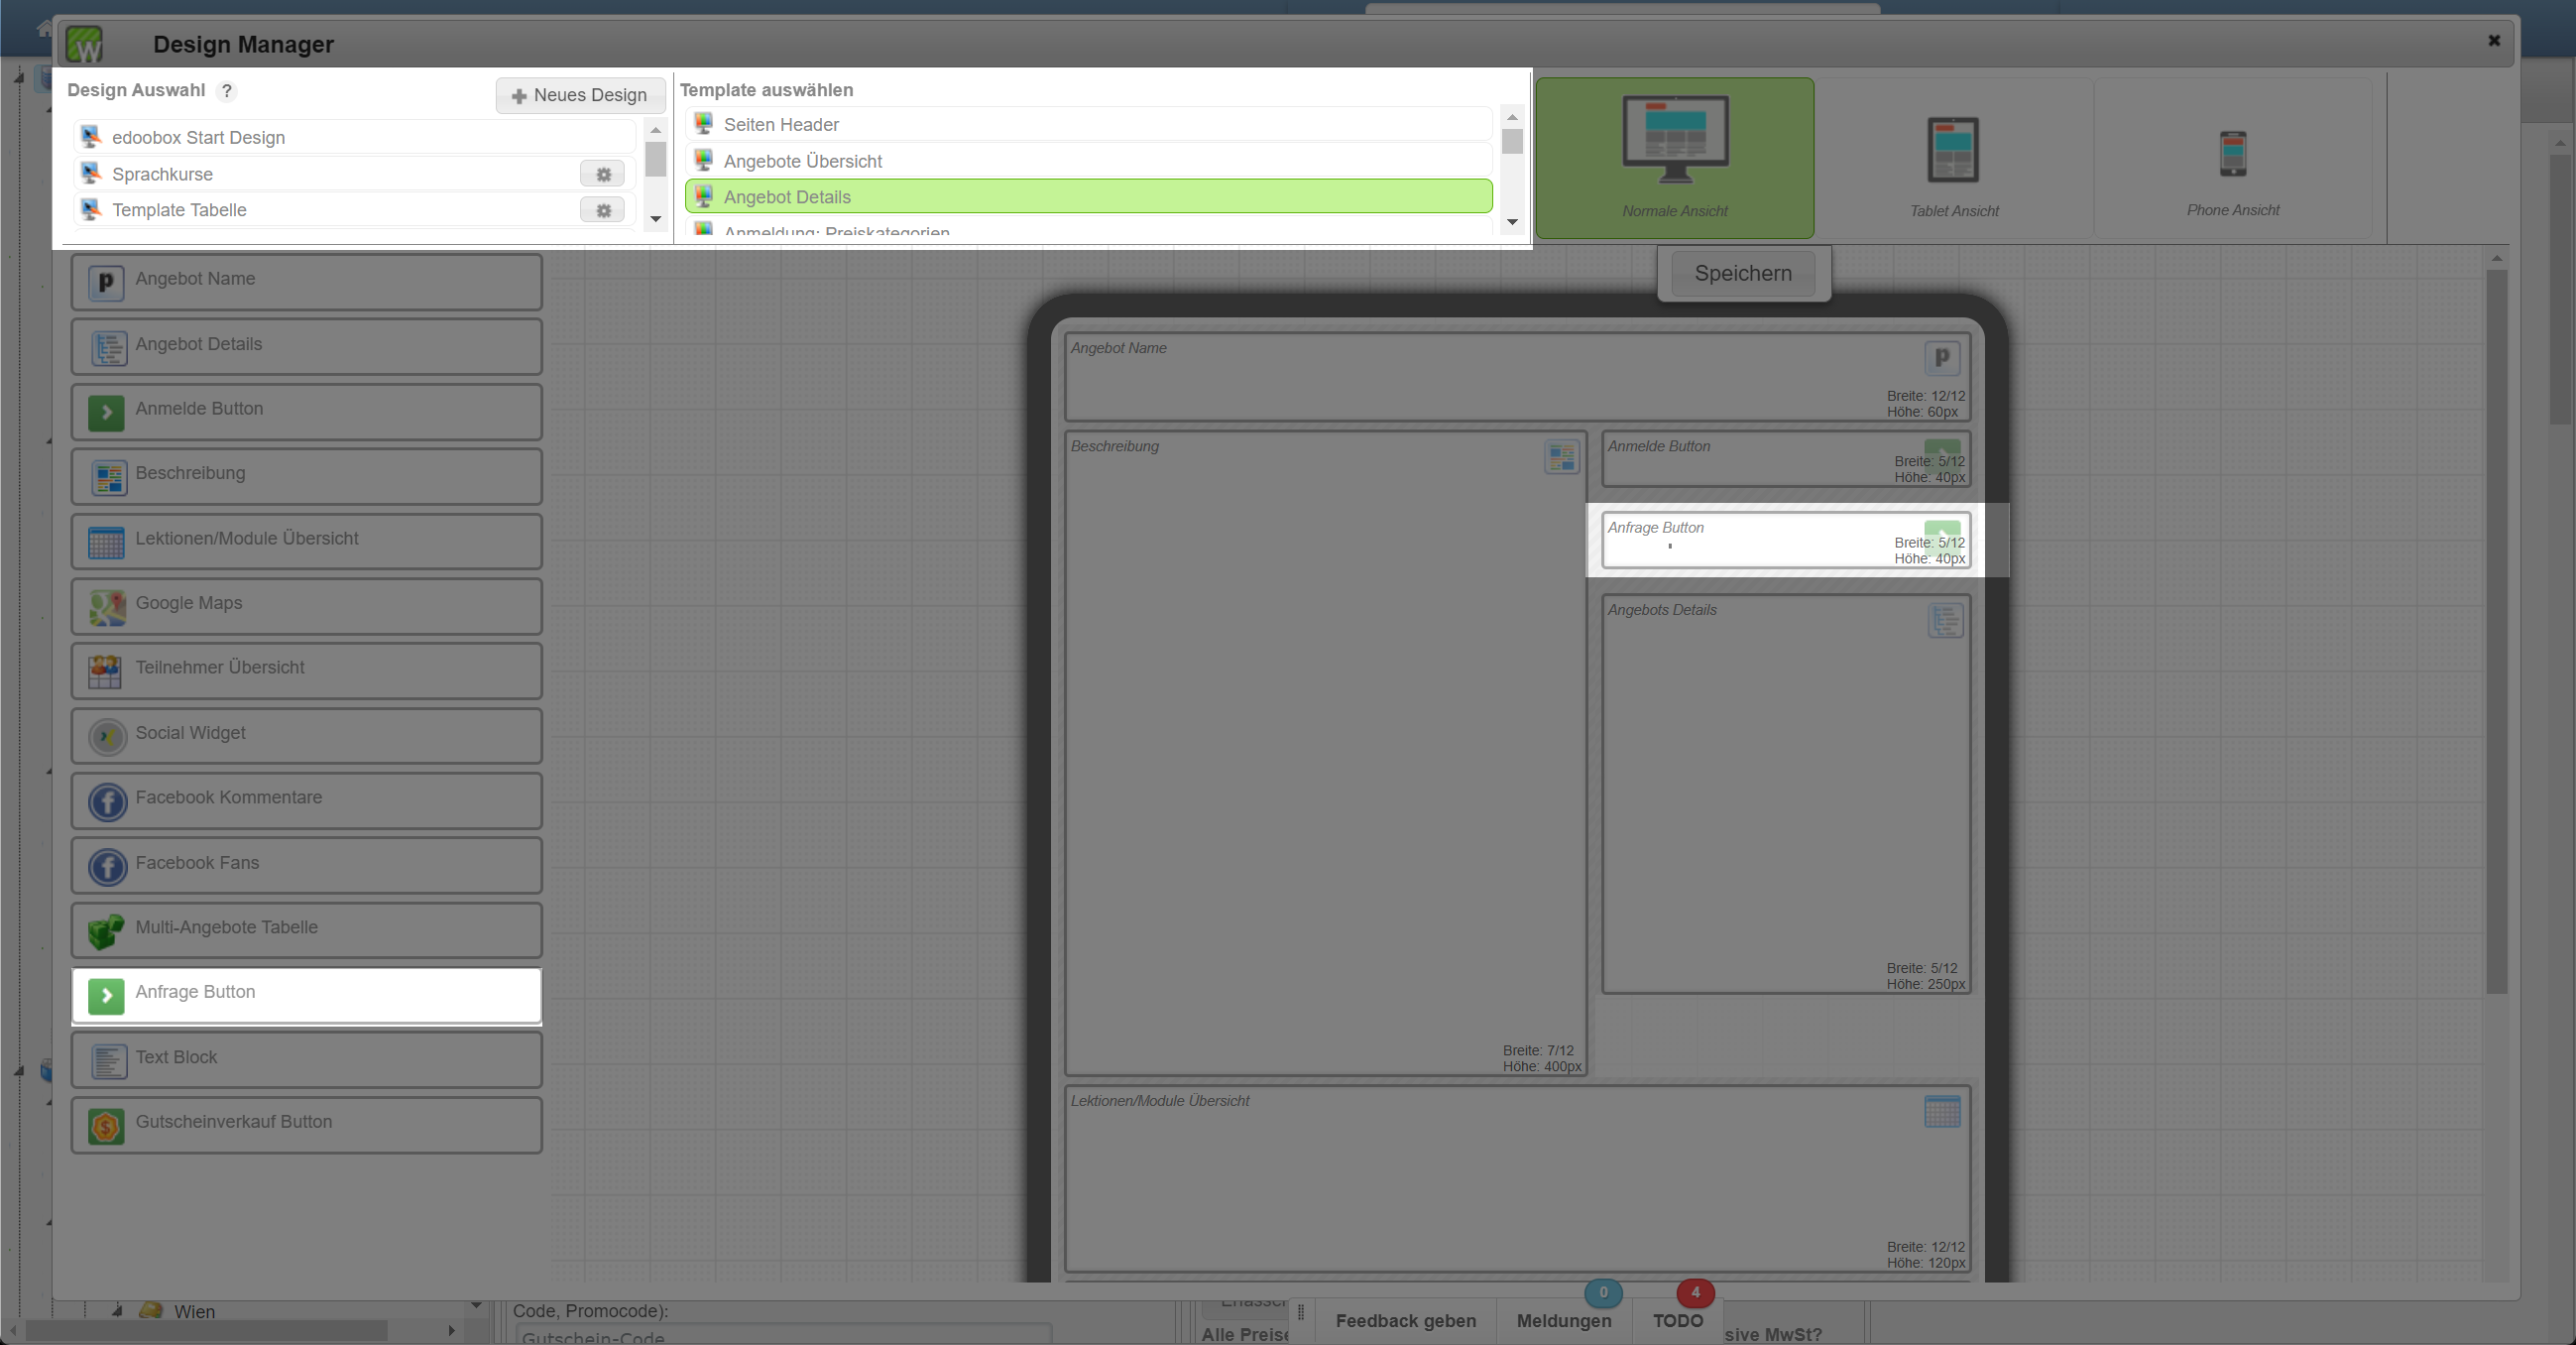Select the Angebote Übersicht template
The image size is (2576, 1345).
(802, 161)
